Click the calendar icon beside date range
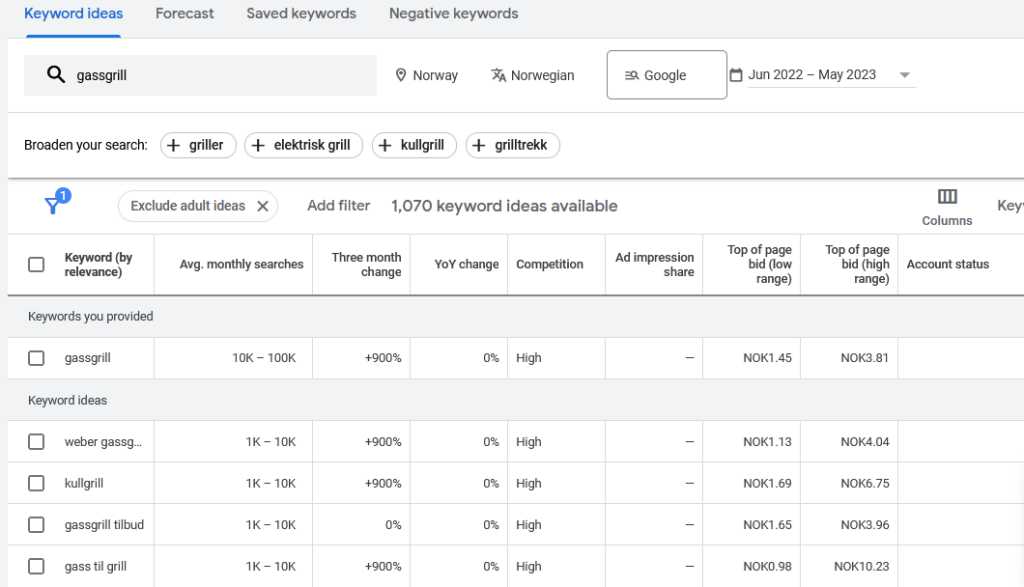Screen dimensions: 1024x587 tap(736, 75)
